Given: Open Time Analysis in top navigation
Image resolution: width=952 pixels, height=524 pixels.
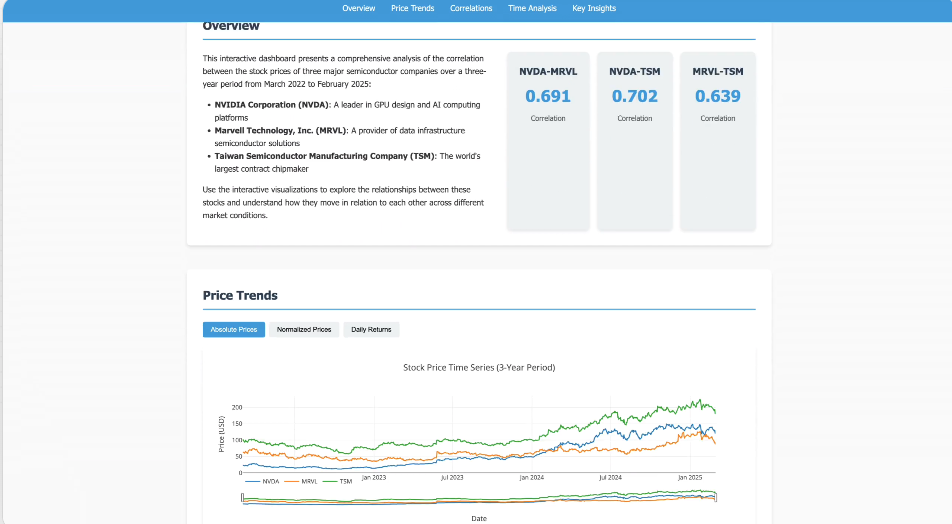Looking at the screenshot, I should point(532,9).
